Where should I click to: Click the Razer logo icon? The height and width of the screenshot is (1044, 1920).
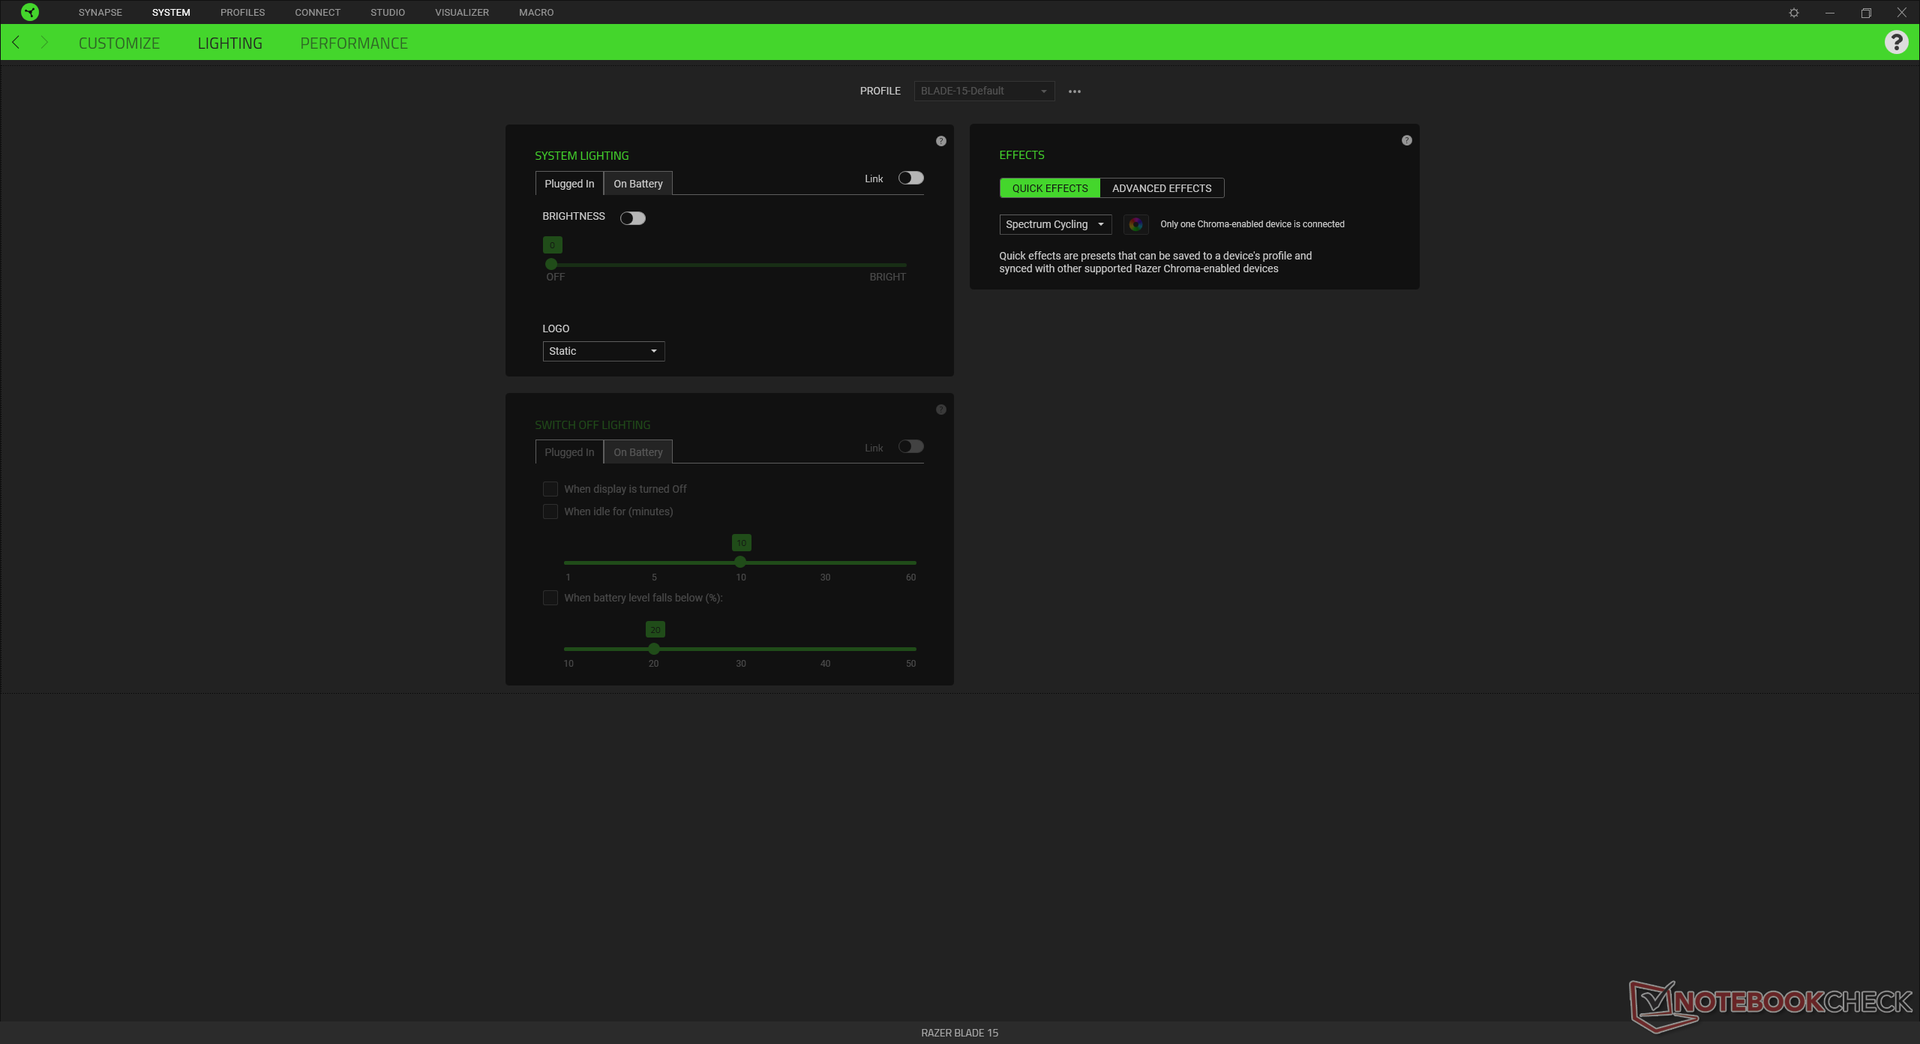[30, 12]
